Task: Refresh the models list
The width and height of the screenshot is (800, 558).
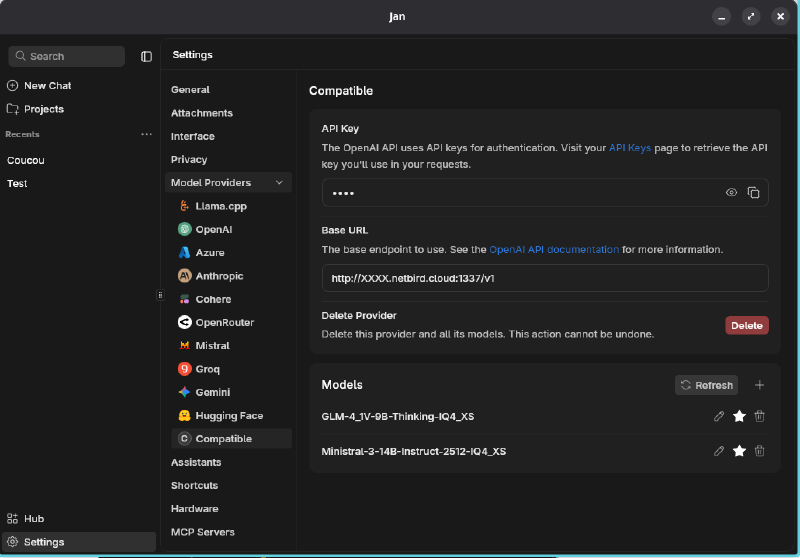Action: (707, 385)
